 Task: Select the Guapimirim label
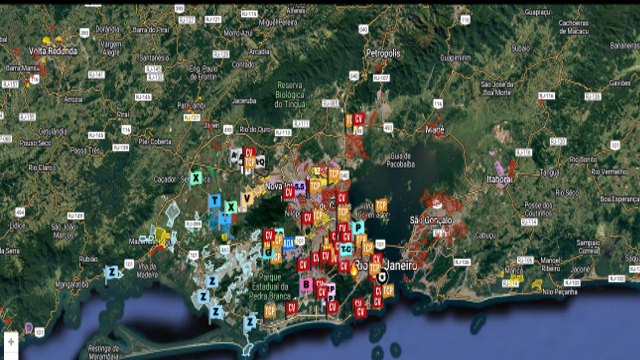pyautogui.click(x=456, y=58)
